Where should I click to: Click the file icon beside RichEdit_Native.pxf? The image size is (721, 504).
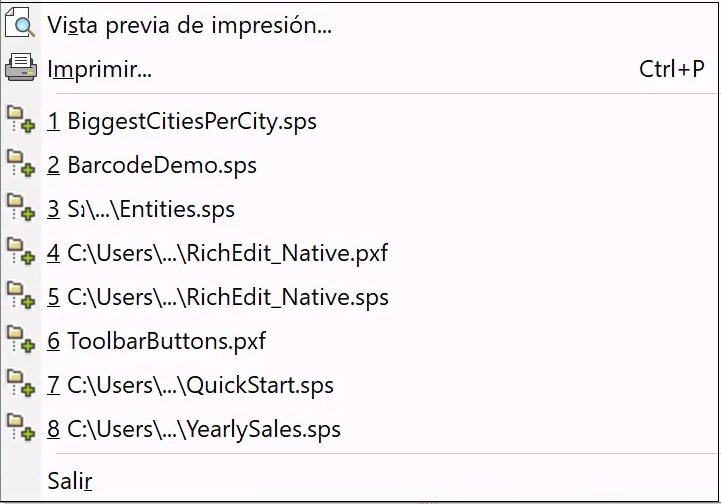click(x=21, y=253)
